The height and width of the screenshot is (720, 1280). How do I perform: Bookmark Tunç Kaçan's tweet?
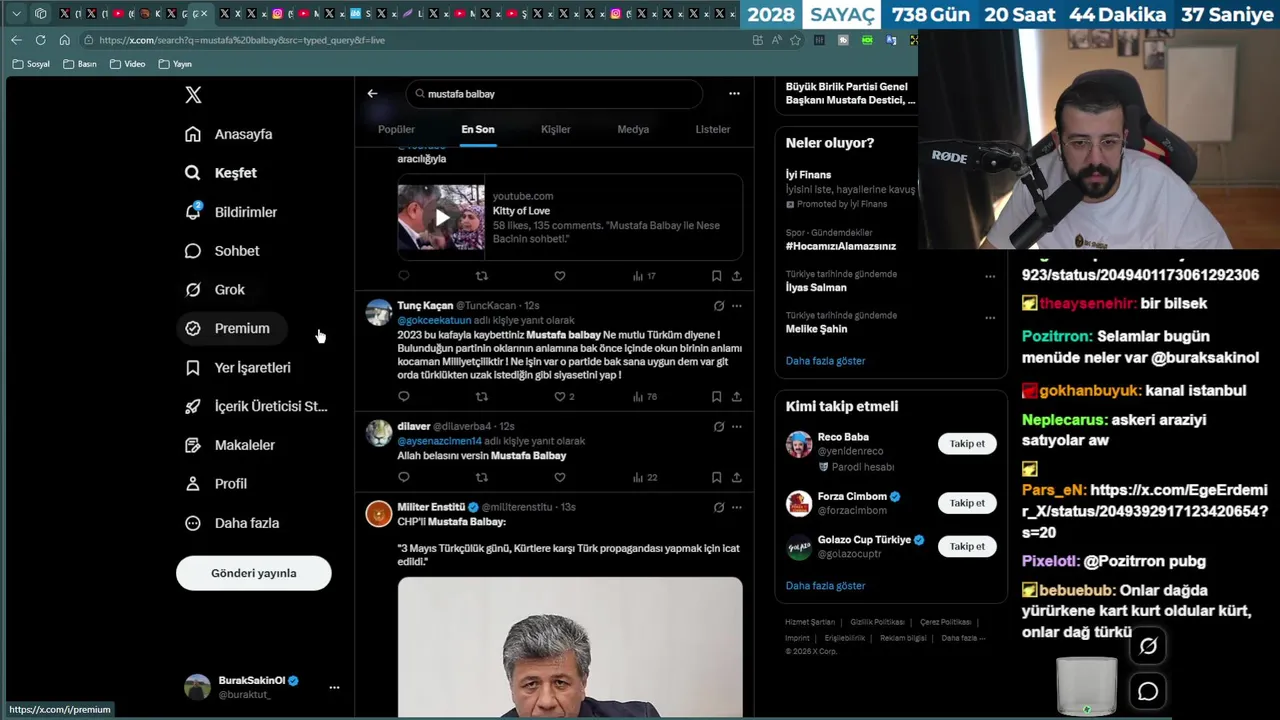tap(716, 397)
